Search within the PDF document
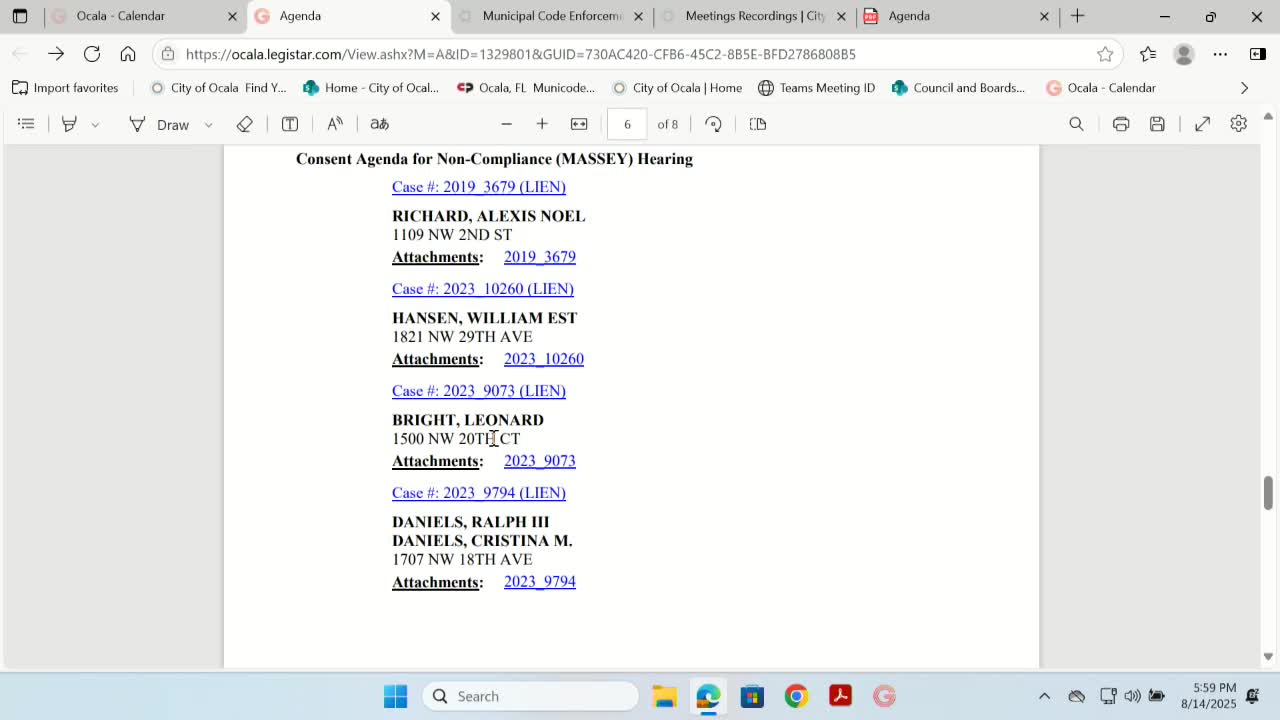This screenshot has height=720, width=1280. (x=1076, y=124)
